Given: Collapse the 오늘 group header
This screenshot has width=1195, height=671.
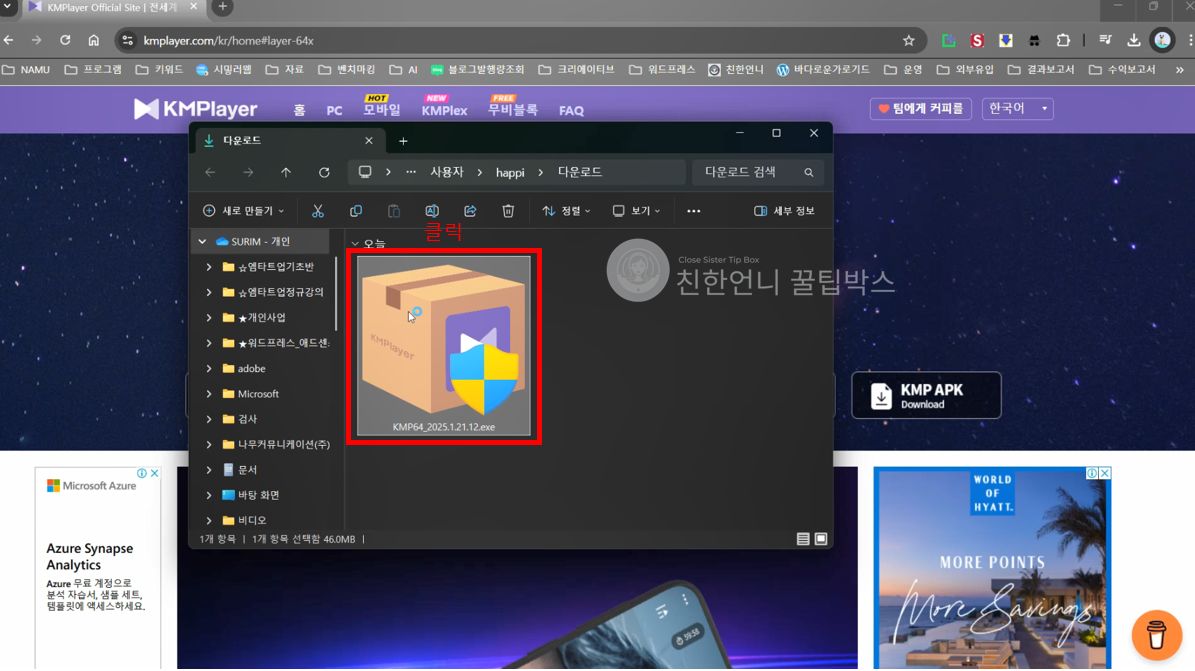Looking at the screenshot, I should [x=355, y=244].
